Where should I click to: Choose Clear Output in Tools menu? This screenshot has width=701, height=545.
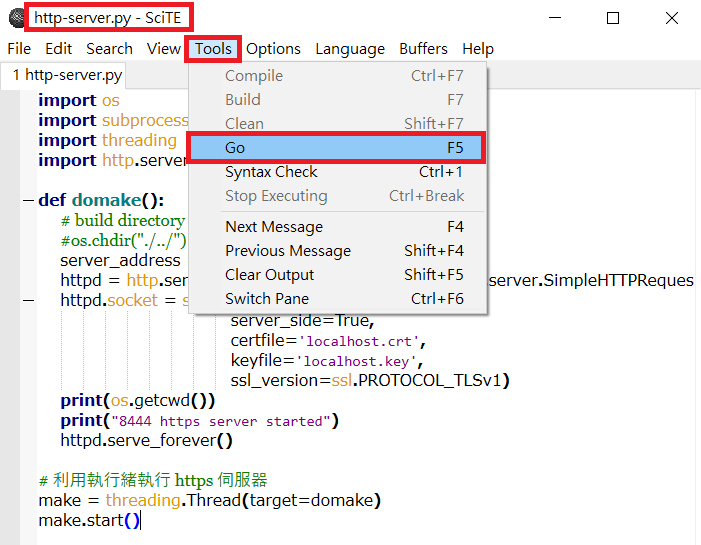tap(336, 275)
